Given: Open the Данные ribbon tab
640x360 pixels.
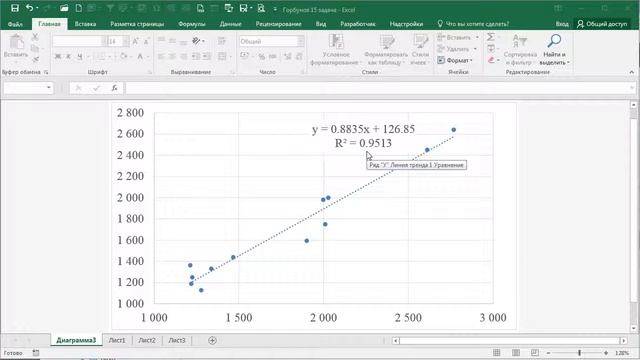Looking at the screenshot, I should (231, 24).
